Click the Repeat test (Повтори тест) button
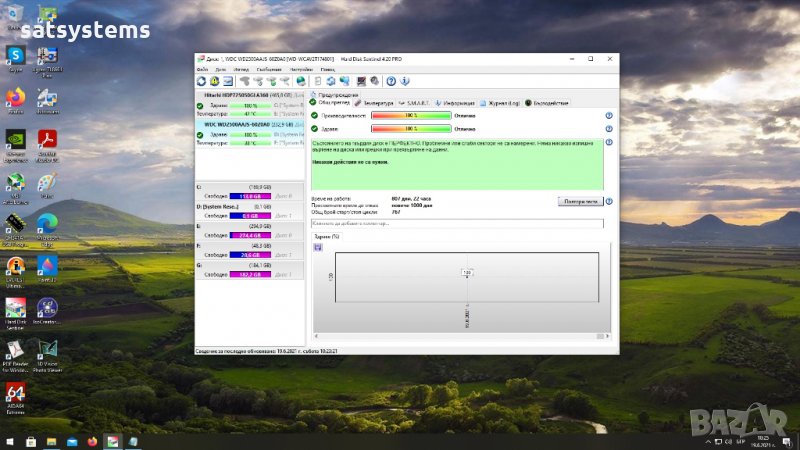800x450 pixels. tap(579, 201)
